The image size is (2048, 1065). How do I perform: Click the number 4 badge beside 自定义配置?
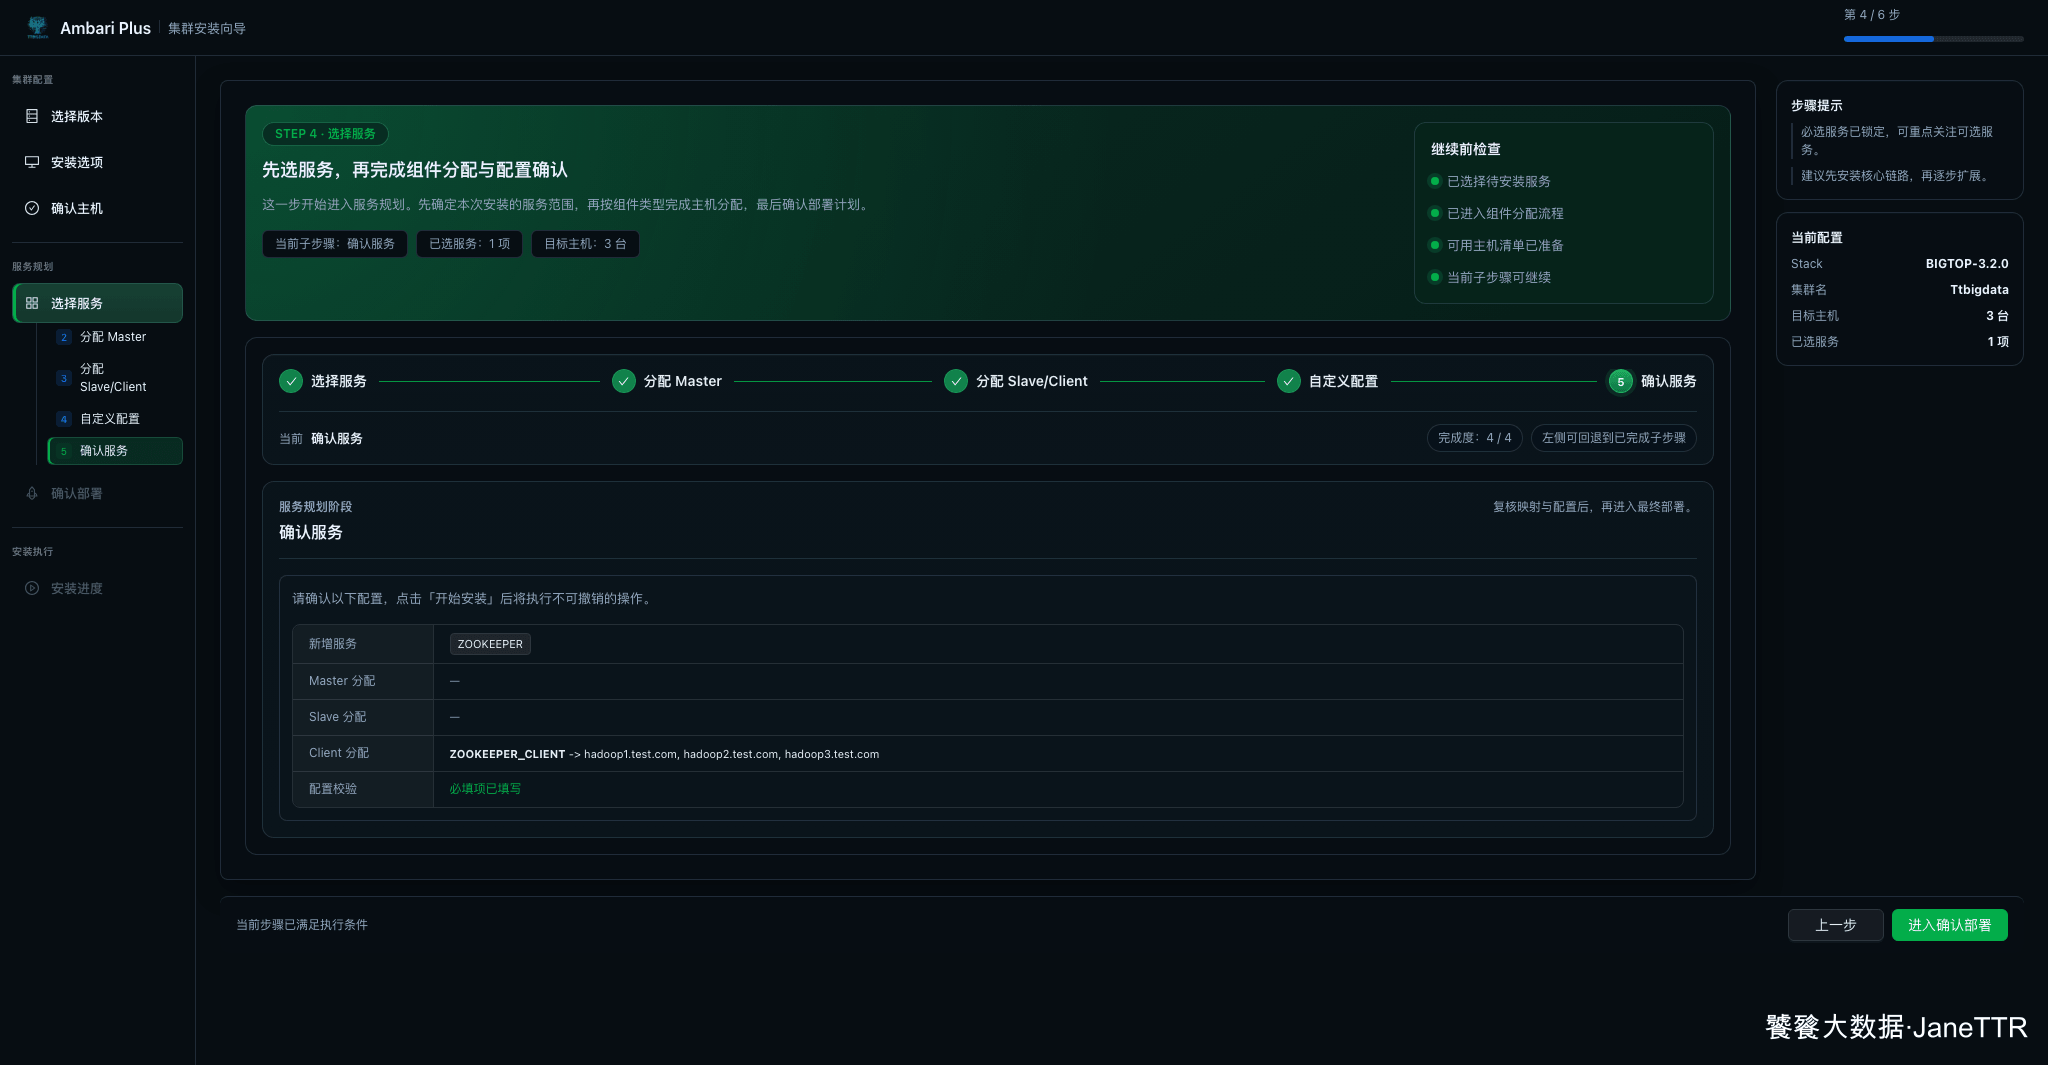[x=64, y=419]
